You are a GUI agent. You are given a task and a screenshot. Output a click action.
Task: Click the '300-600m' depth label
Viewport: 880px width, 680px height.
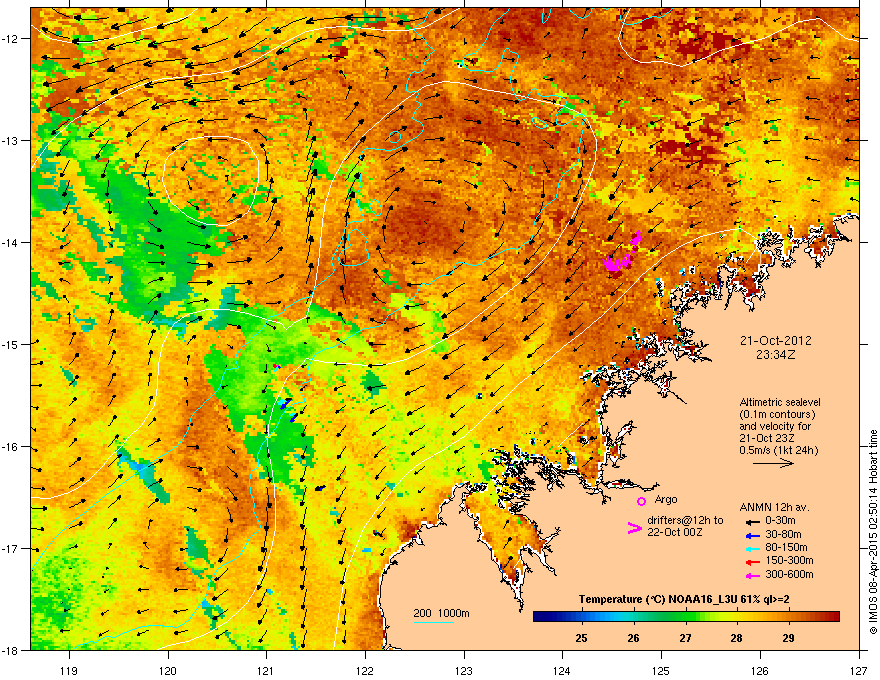coord(789,575)
